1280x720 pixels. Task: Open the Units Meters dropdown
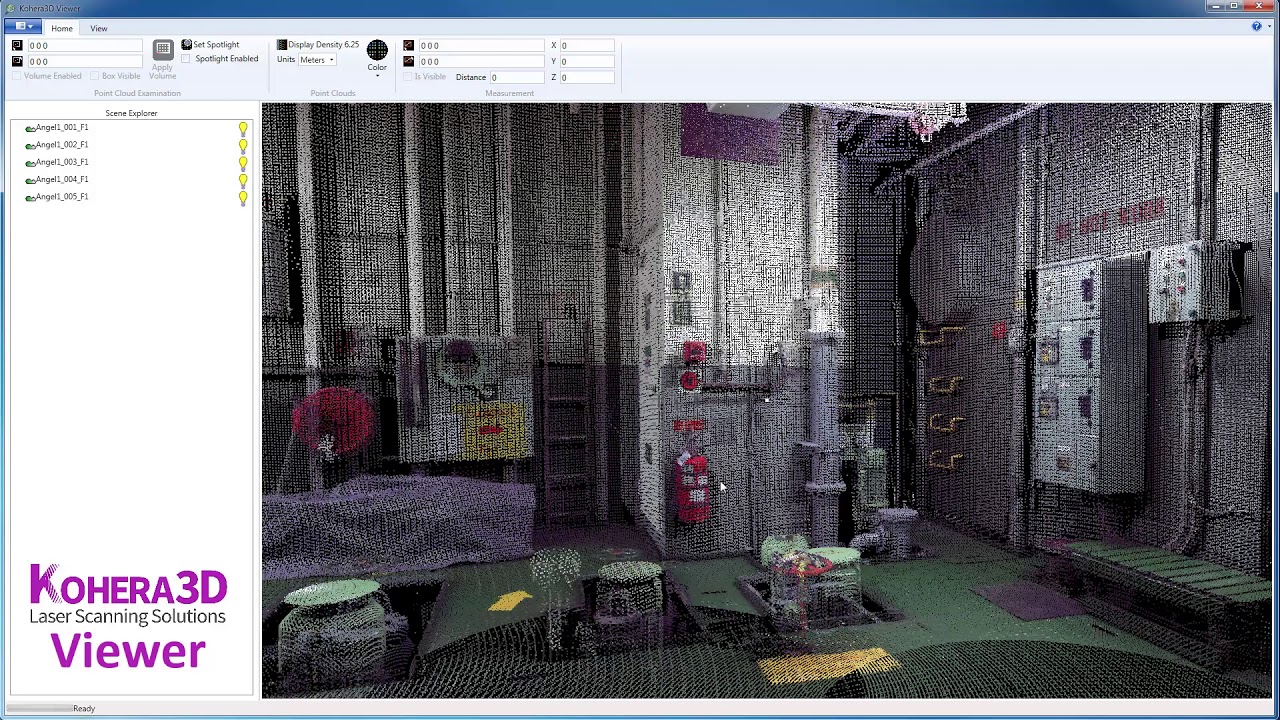coord(318,60)
